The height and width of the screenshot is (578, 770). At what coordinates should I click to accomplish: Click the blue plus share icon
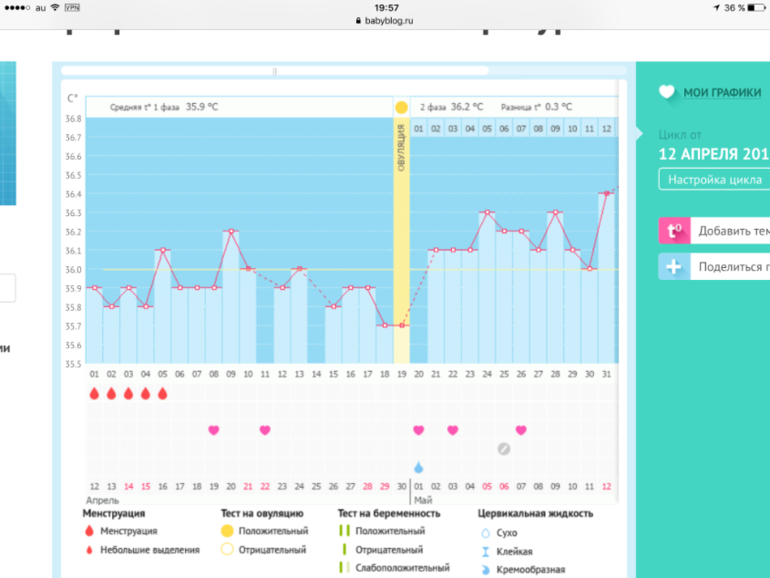click(673, 267)
